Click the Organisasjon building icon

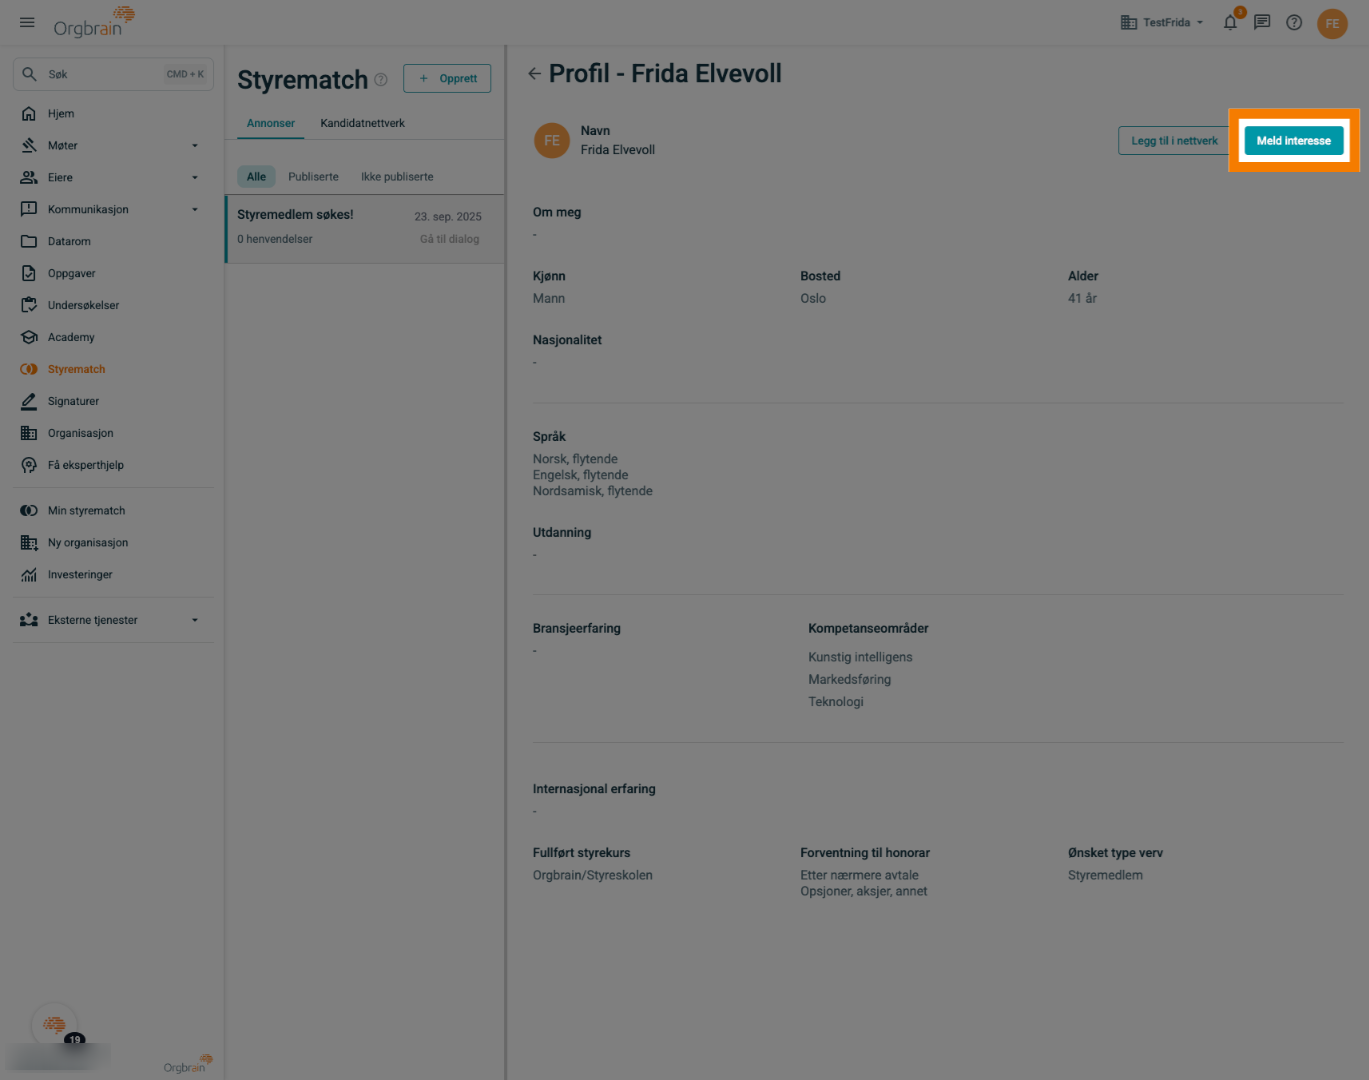(x=29, y=434)
